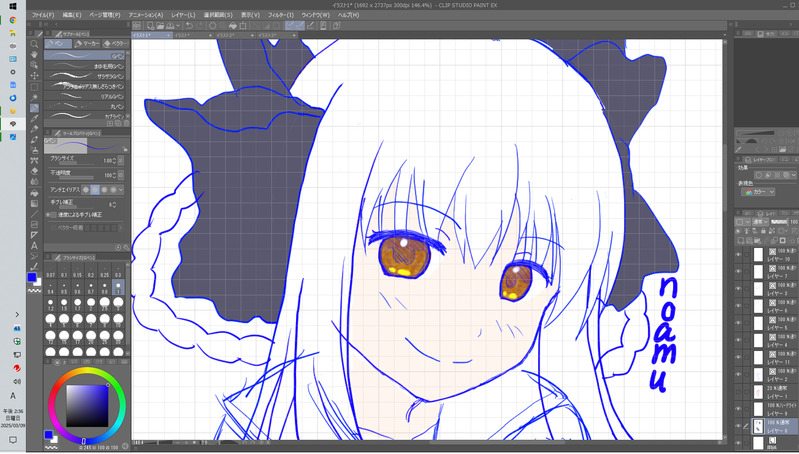Toggle visibility of レイヤー 10
Screen dimensions: 799x454
[x=738, y=254]
